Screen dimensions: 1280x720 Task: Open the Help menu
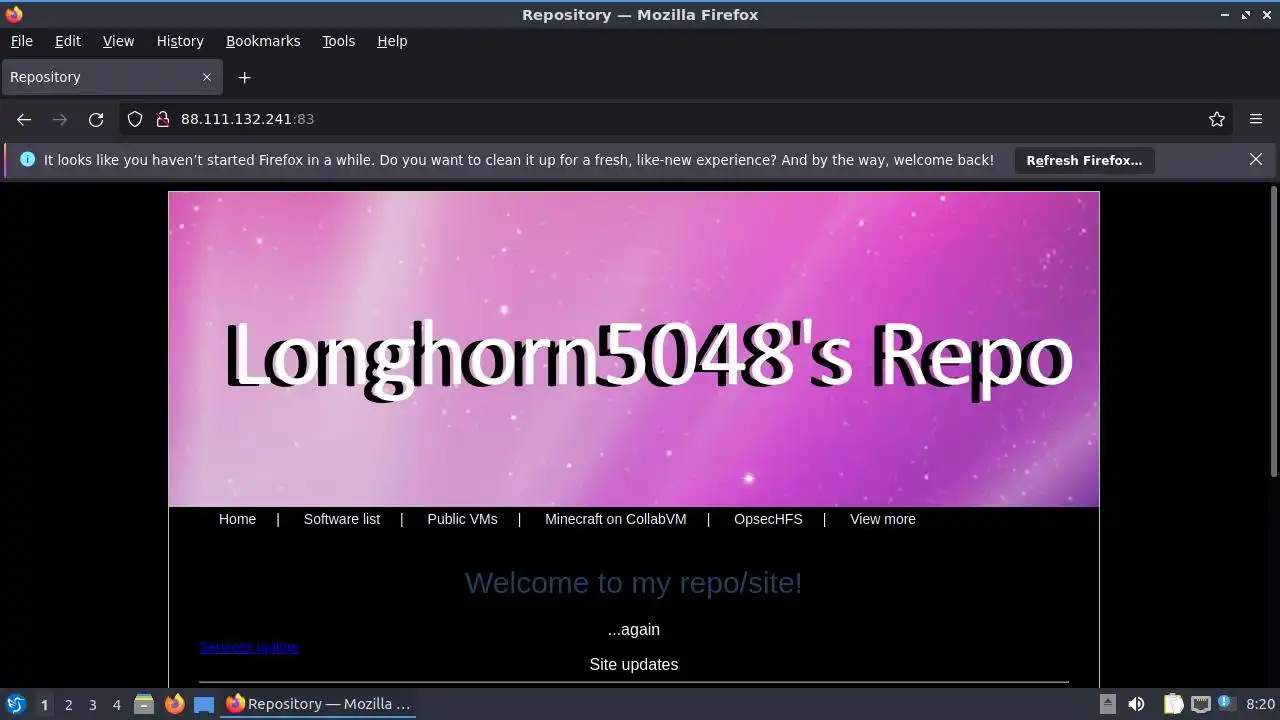click(392, 41)
